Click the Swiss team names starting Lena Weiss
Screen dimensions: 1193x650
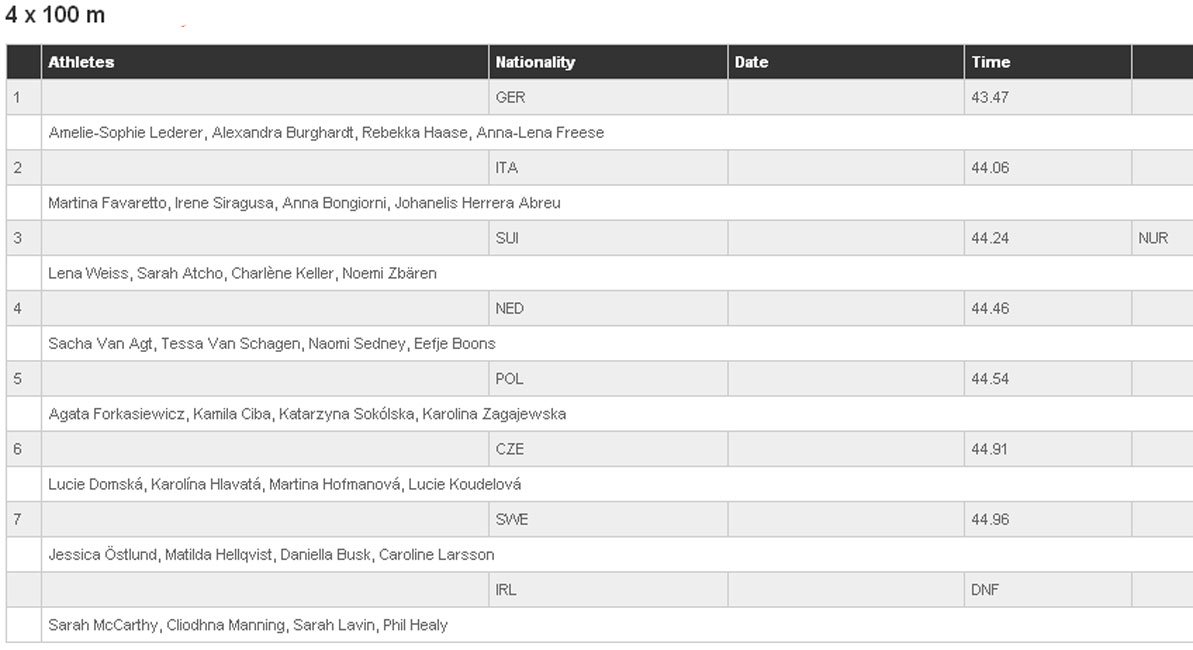tap(242, 273)
